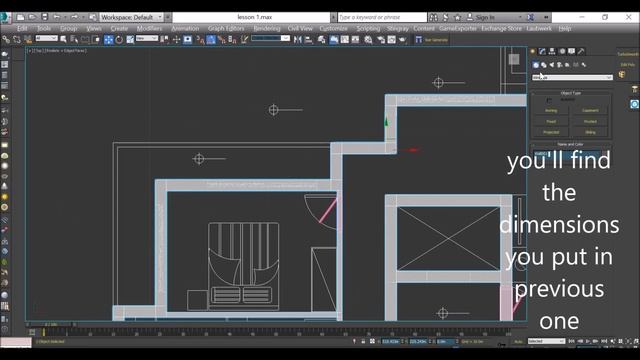Click the Fixed window button
The image size is (640, 360).
point(551,122)
